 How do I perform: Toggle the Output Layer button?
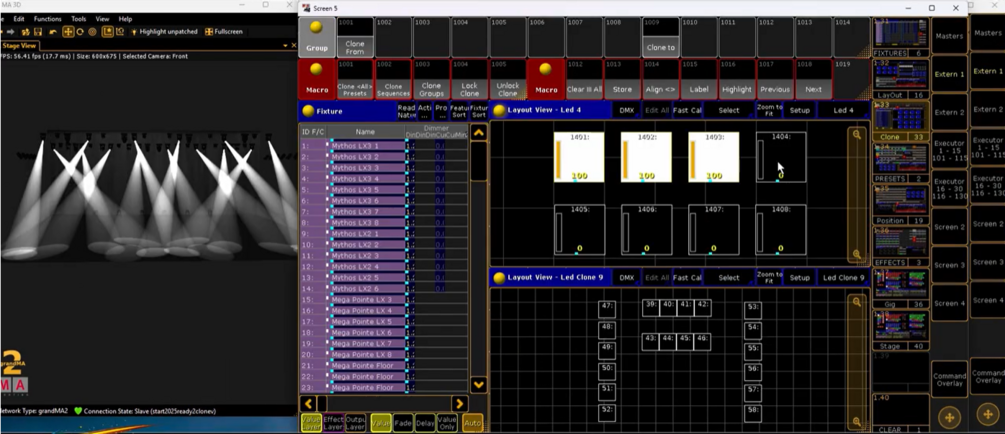click(x=355, y=423)
